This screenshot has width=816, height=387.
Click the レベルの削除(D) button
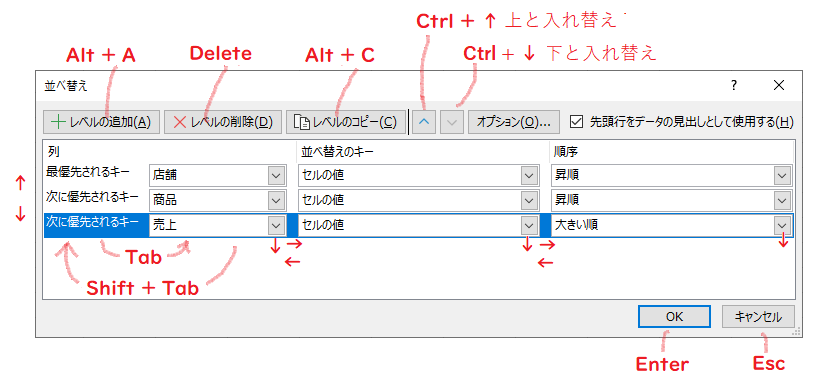click(x=223, y=122)
